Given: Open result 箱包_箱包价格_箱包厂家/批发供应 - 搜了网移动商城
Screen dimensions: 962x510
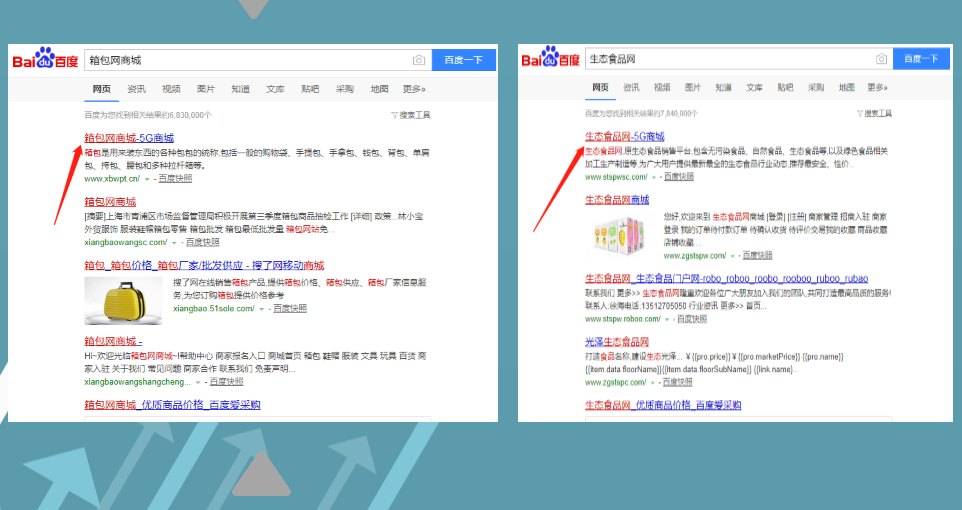Looking at the screenshot, I should [x=204, y=266].
